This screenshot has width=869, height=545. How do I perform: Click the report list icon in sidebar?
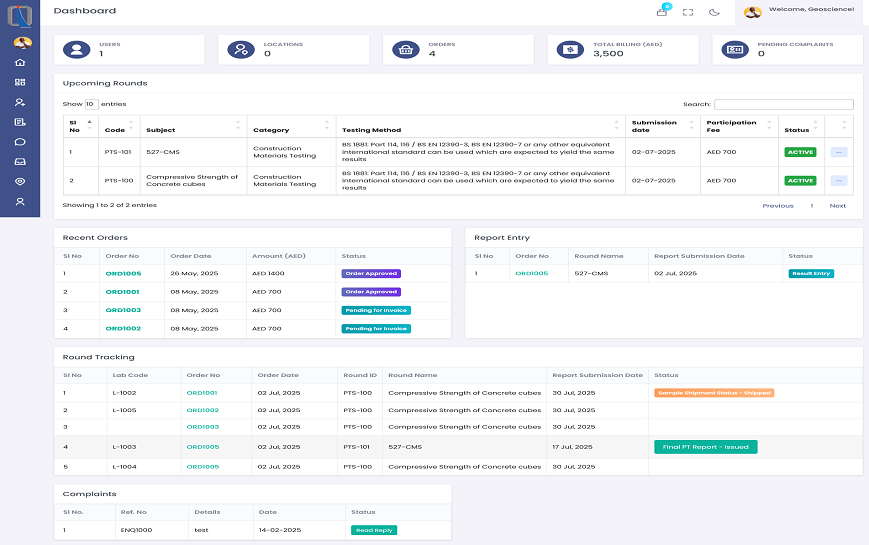point(20,122)
